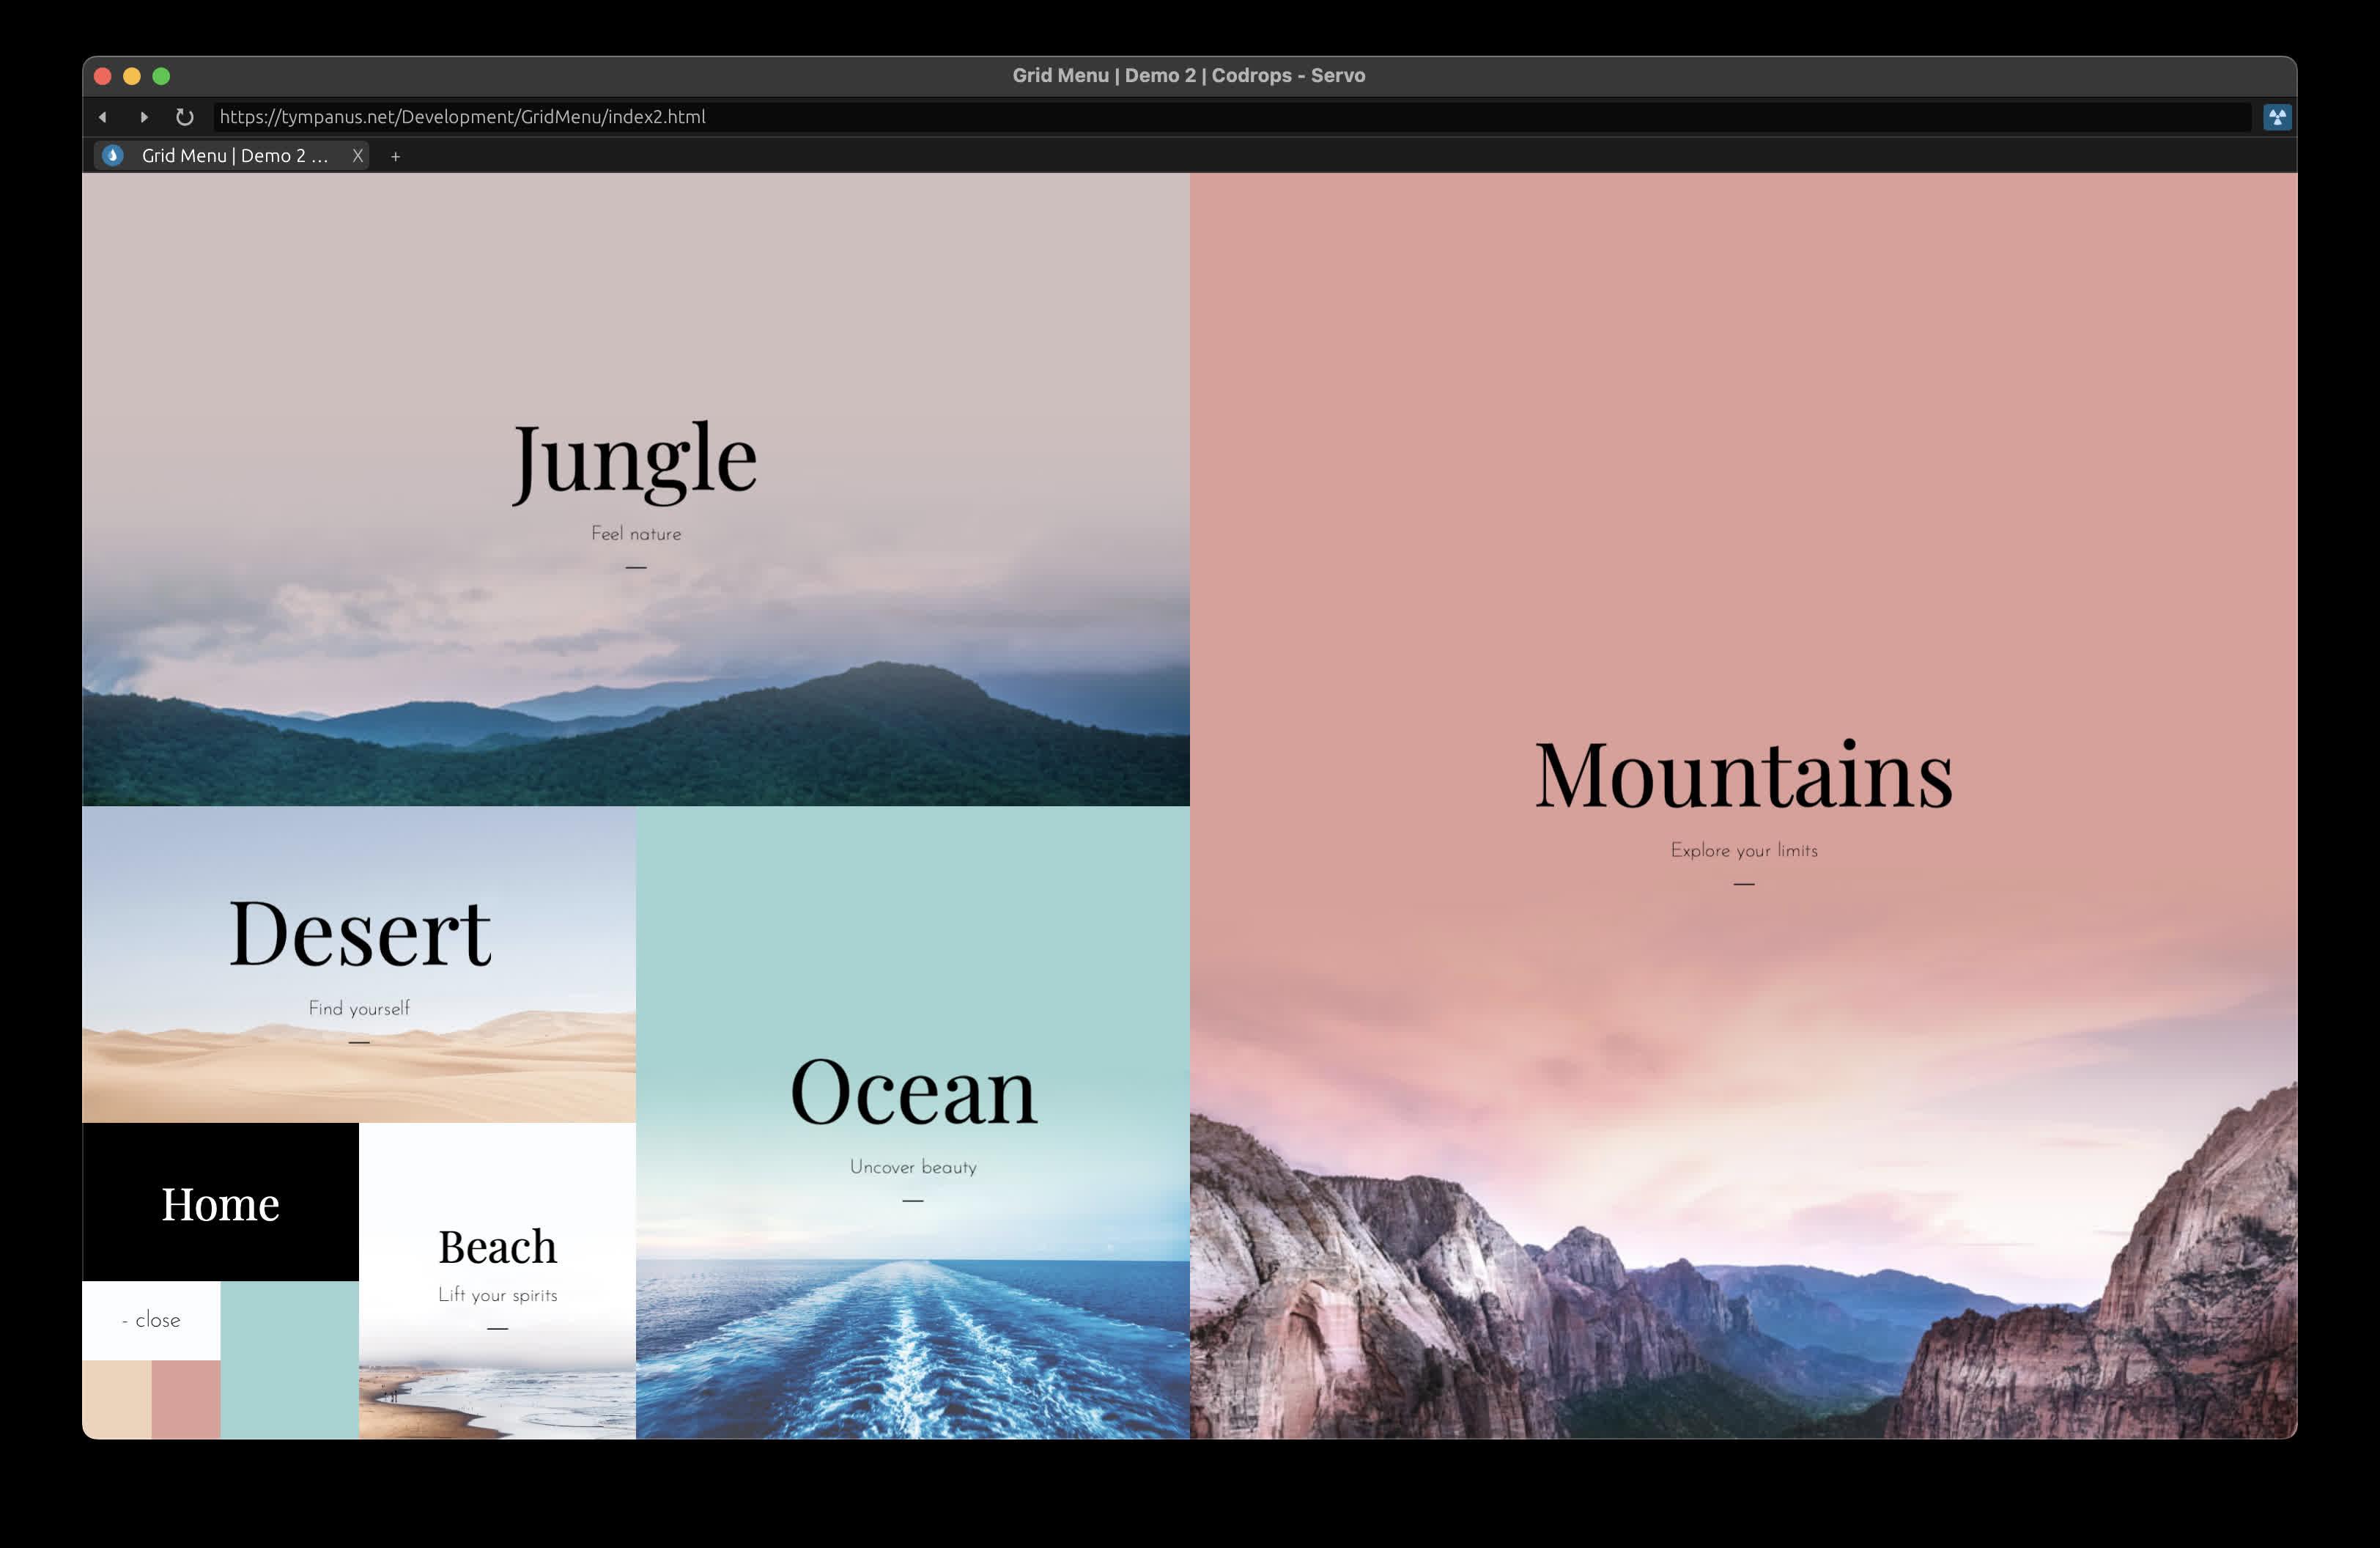The image size is (2380, 1548).
Task: Click the blue icon right of the address bar
Action: coord(2277,117)
